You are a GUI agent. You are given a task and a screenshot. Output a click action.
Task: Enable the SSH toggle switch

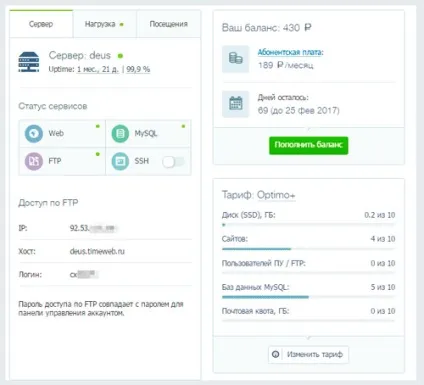tap(173, 162)
